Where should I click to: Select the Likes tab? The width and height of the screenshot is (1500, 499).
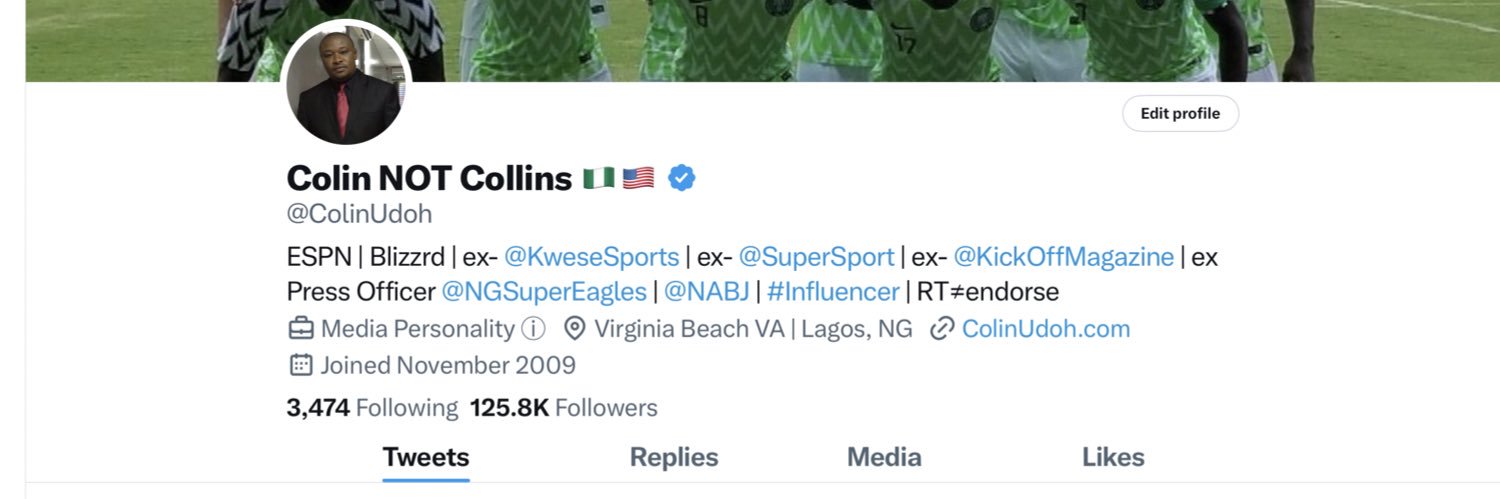click(1113, 458)
